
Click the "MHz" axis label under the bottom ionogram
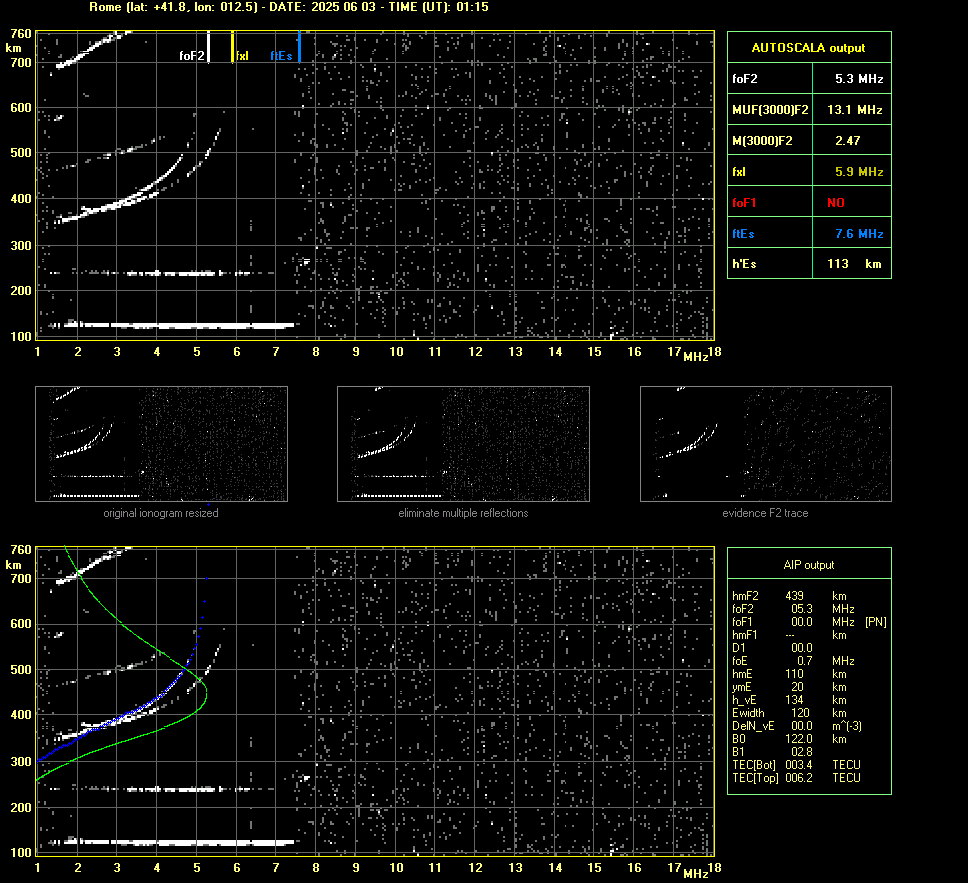[695, 873]
